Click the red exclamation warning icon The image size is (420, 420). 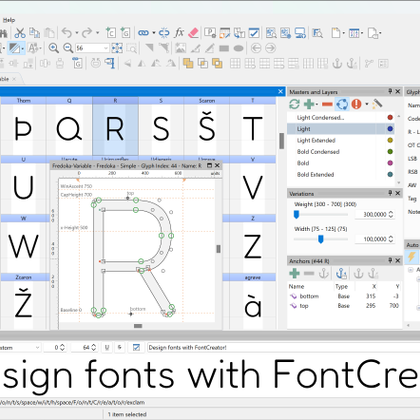coord(356,104)
